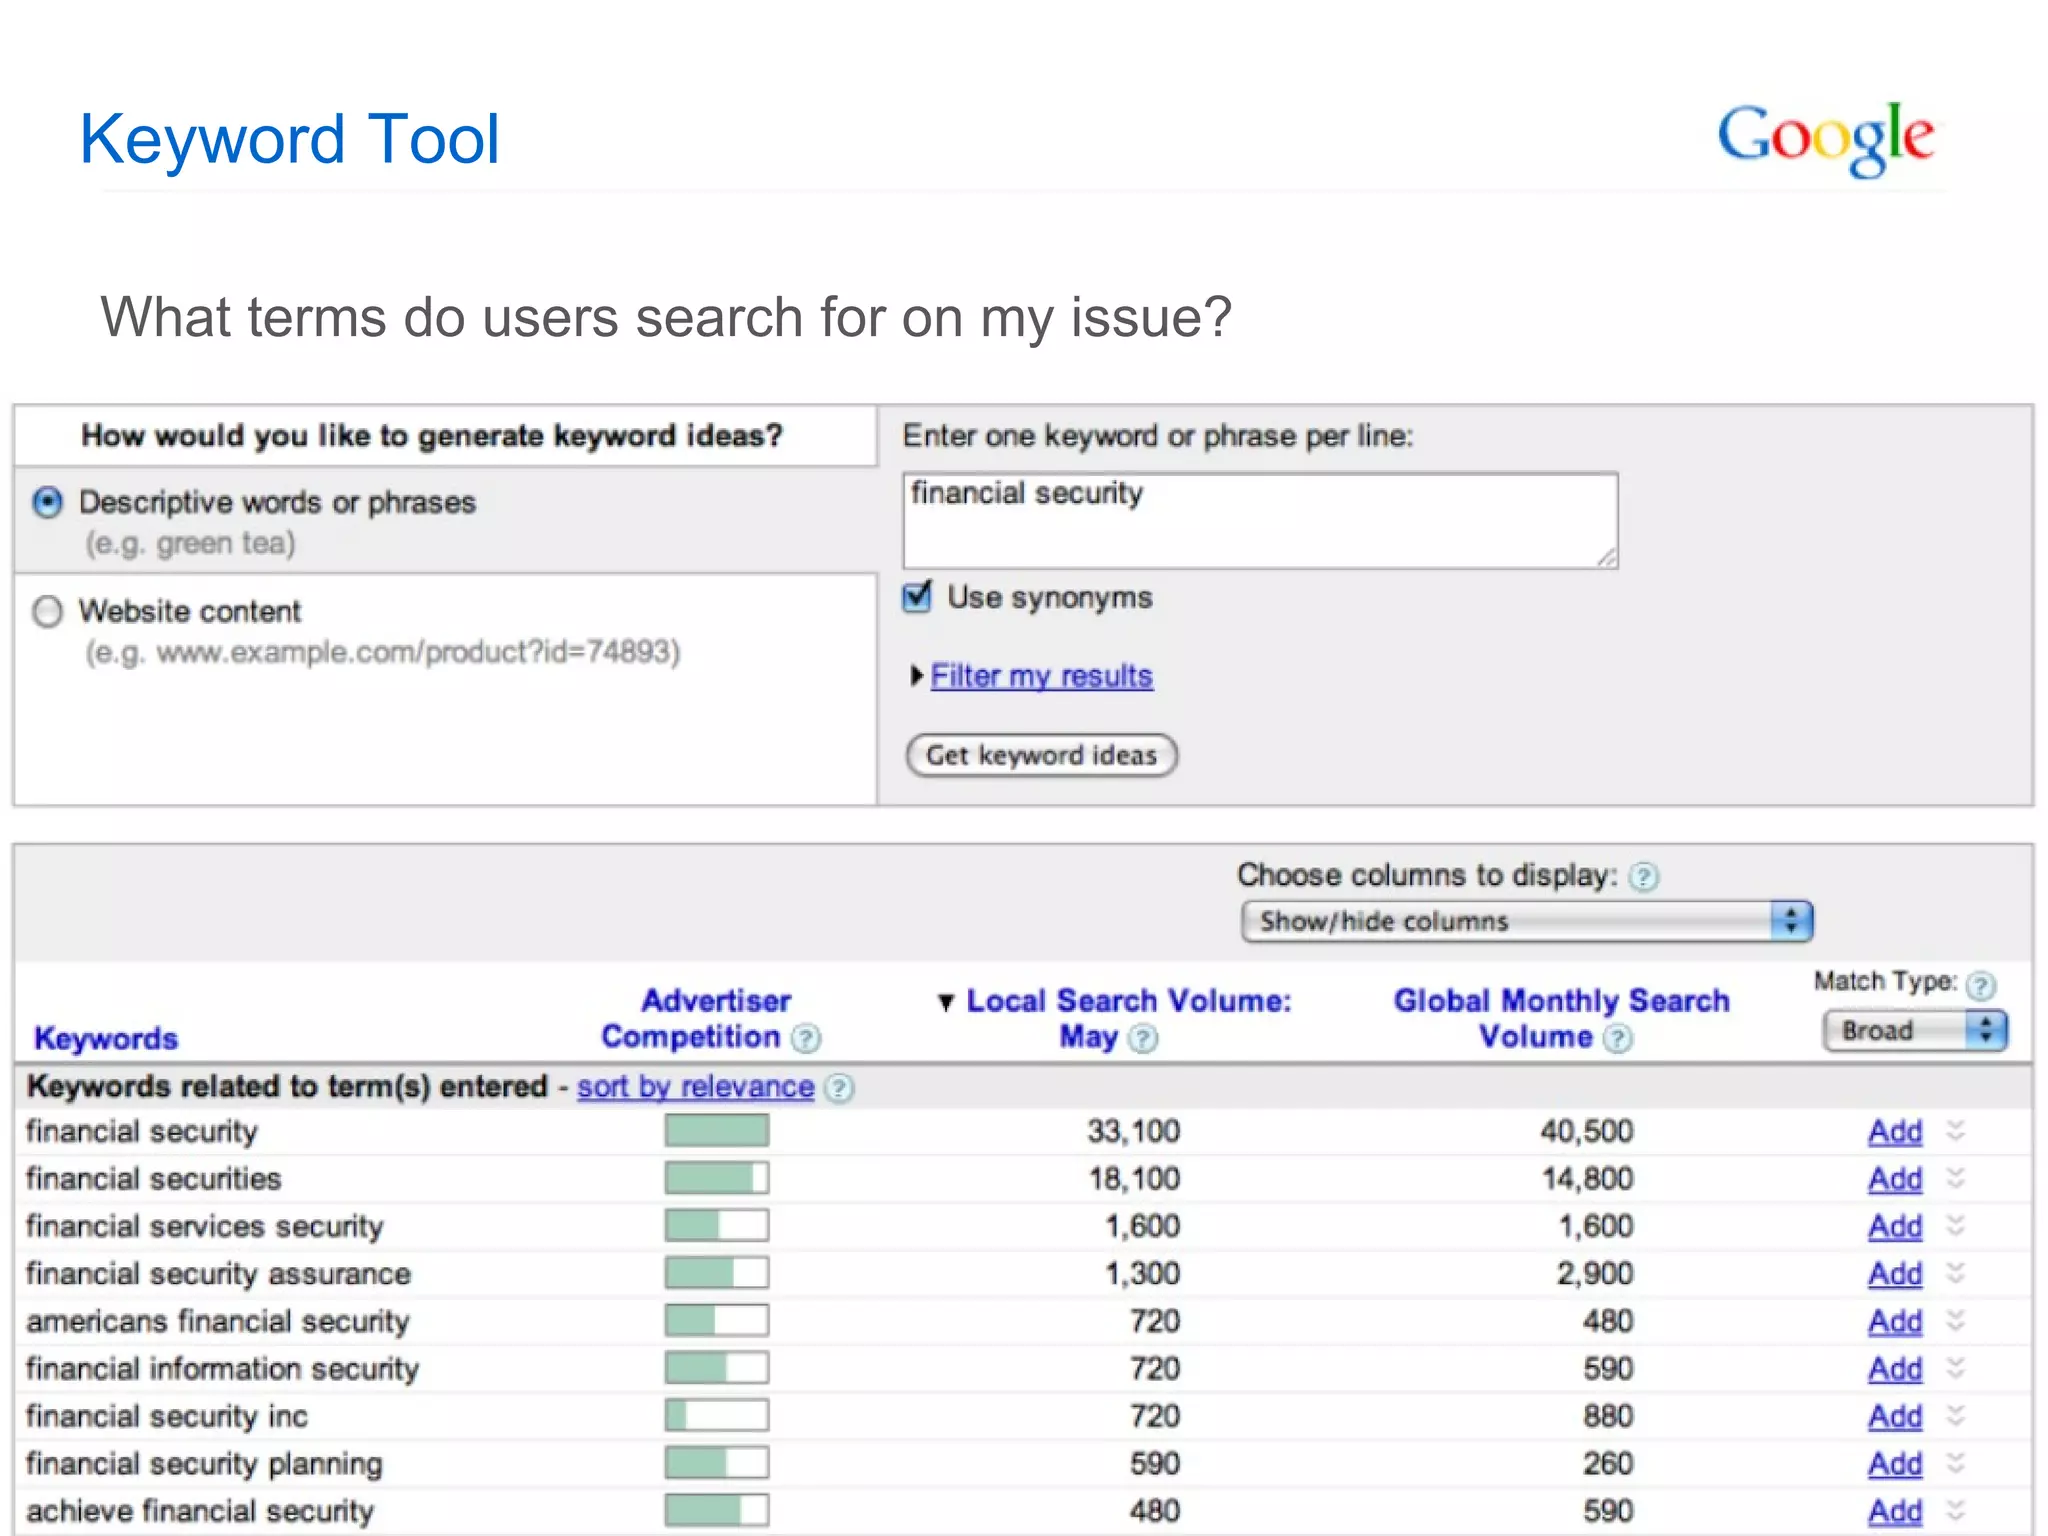Click local volume value 33,100

1134,1132
